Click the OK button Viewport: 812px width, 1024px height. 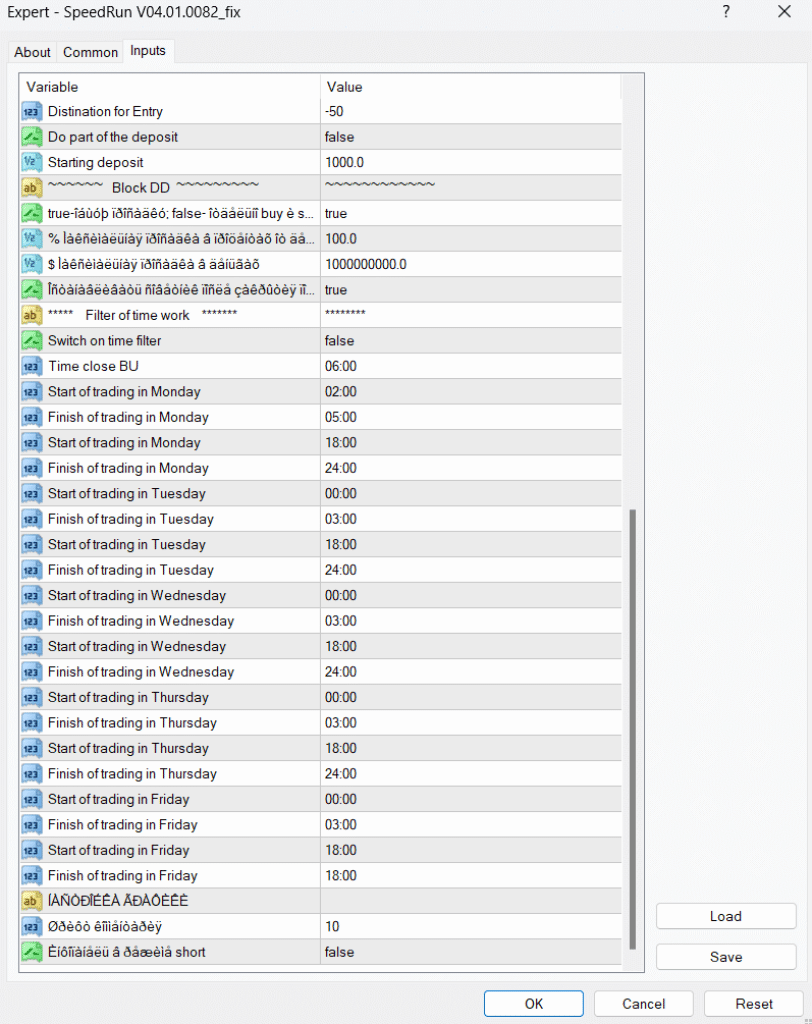534,1004
